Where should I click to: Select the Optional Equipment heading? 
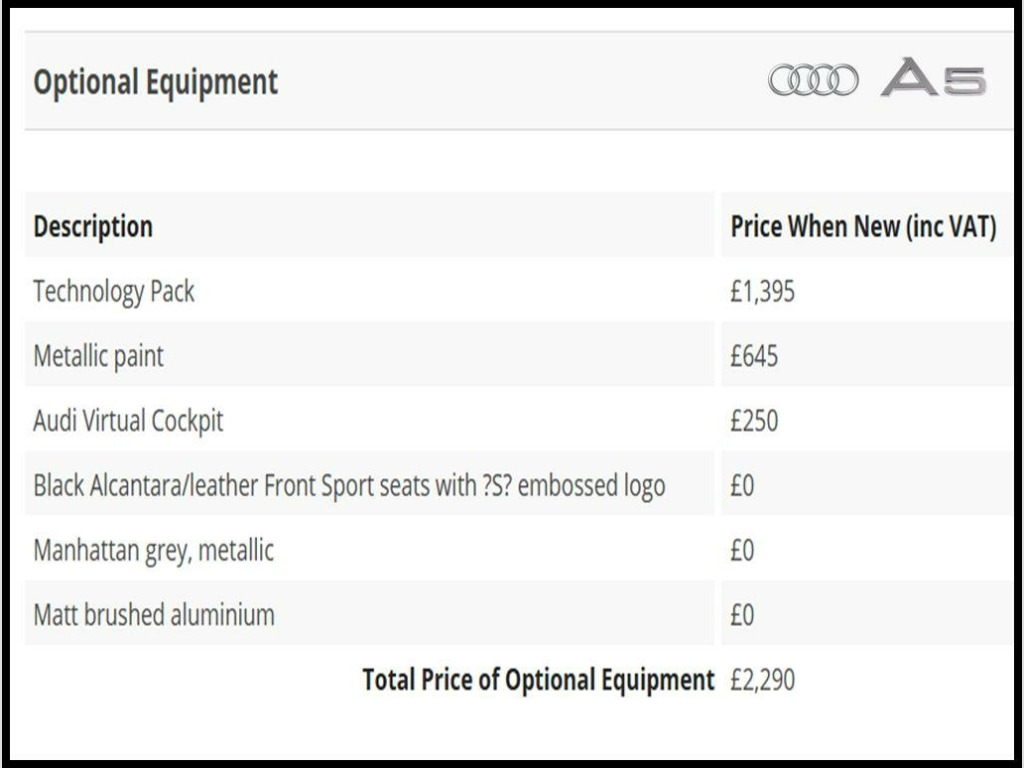tap(155, 83)
